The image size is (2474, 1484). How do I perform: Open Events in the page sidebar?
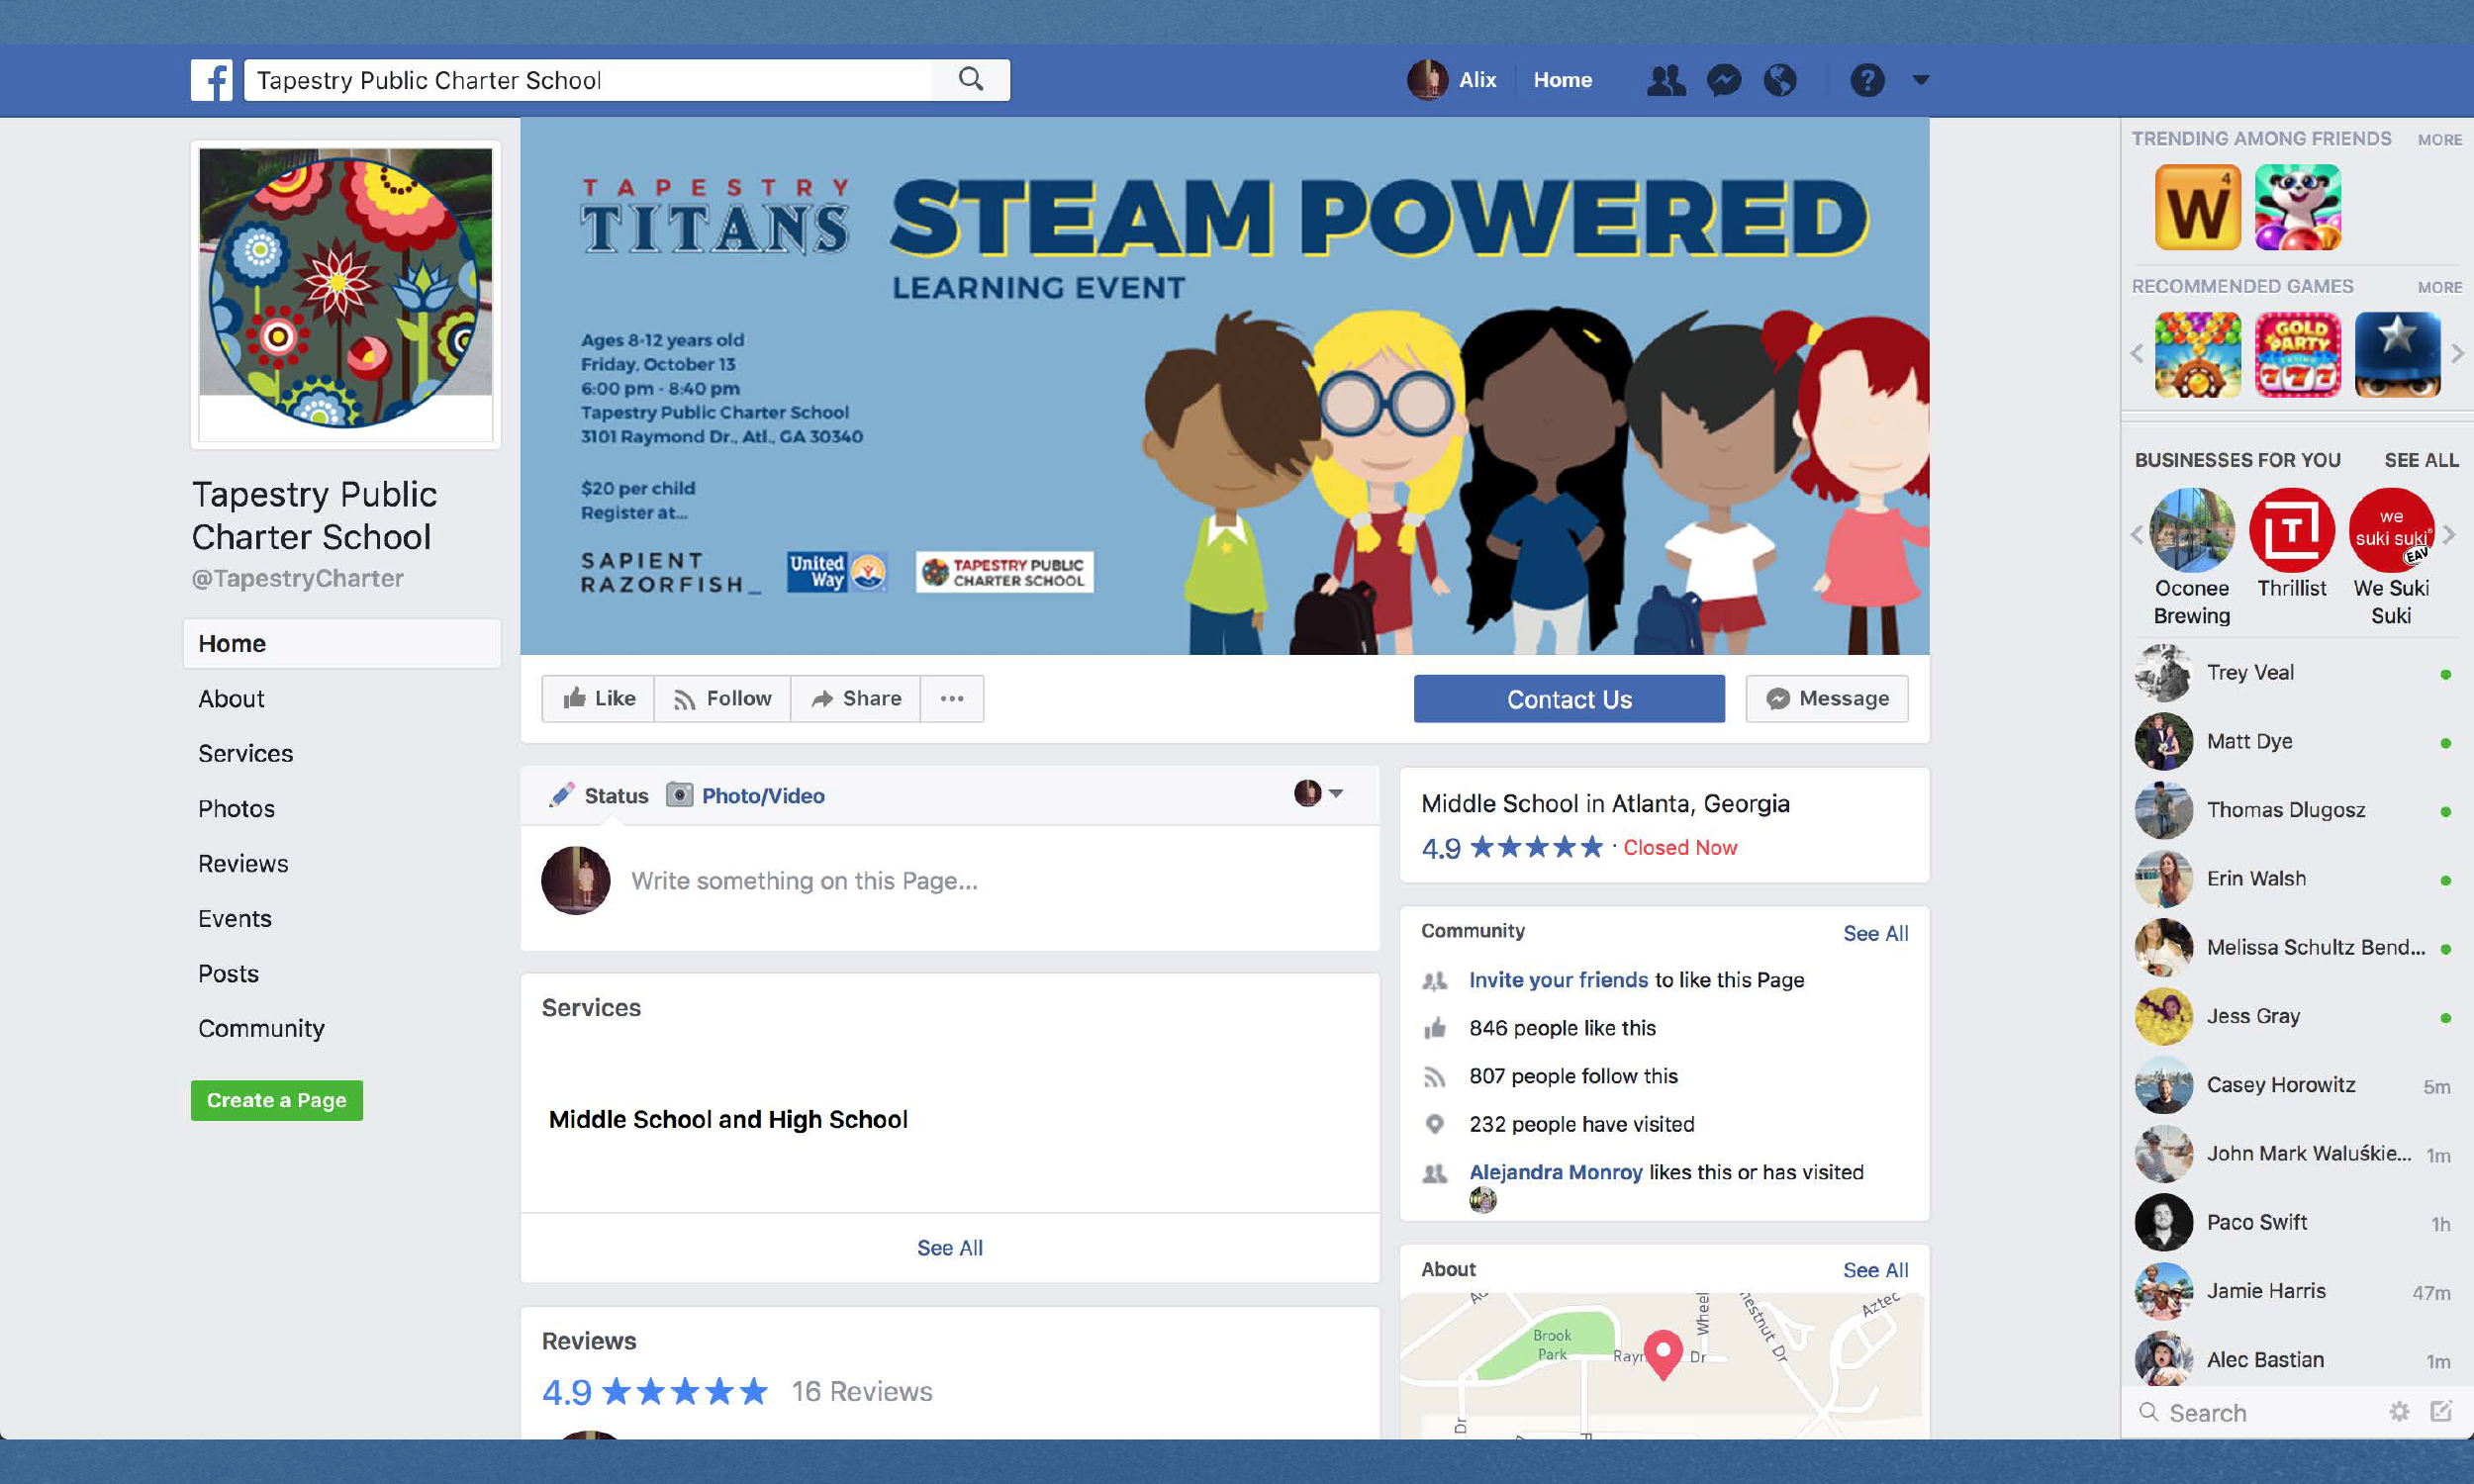[234, 919]
